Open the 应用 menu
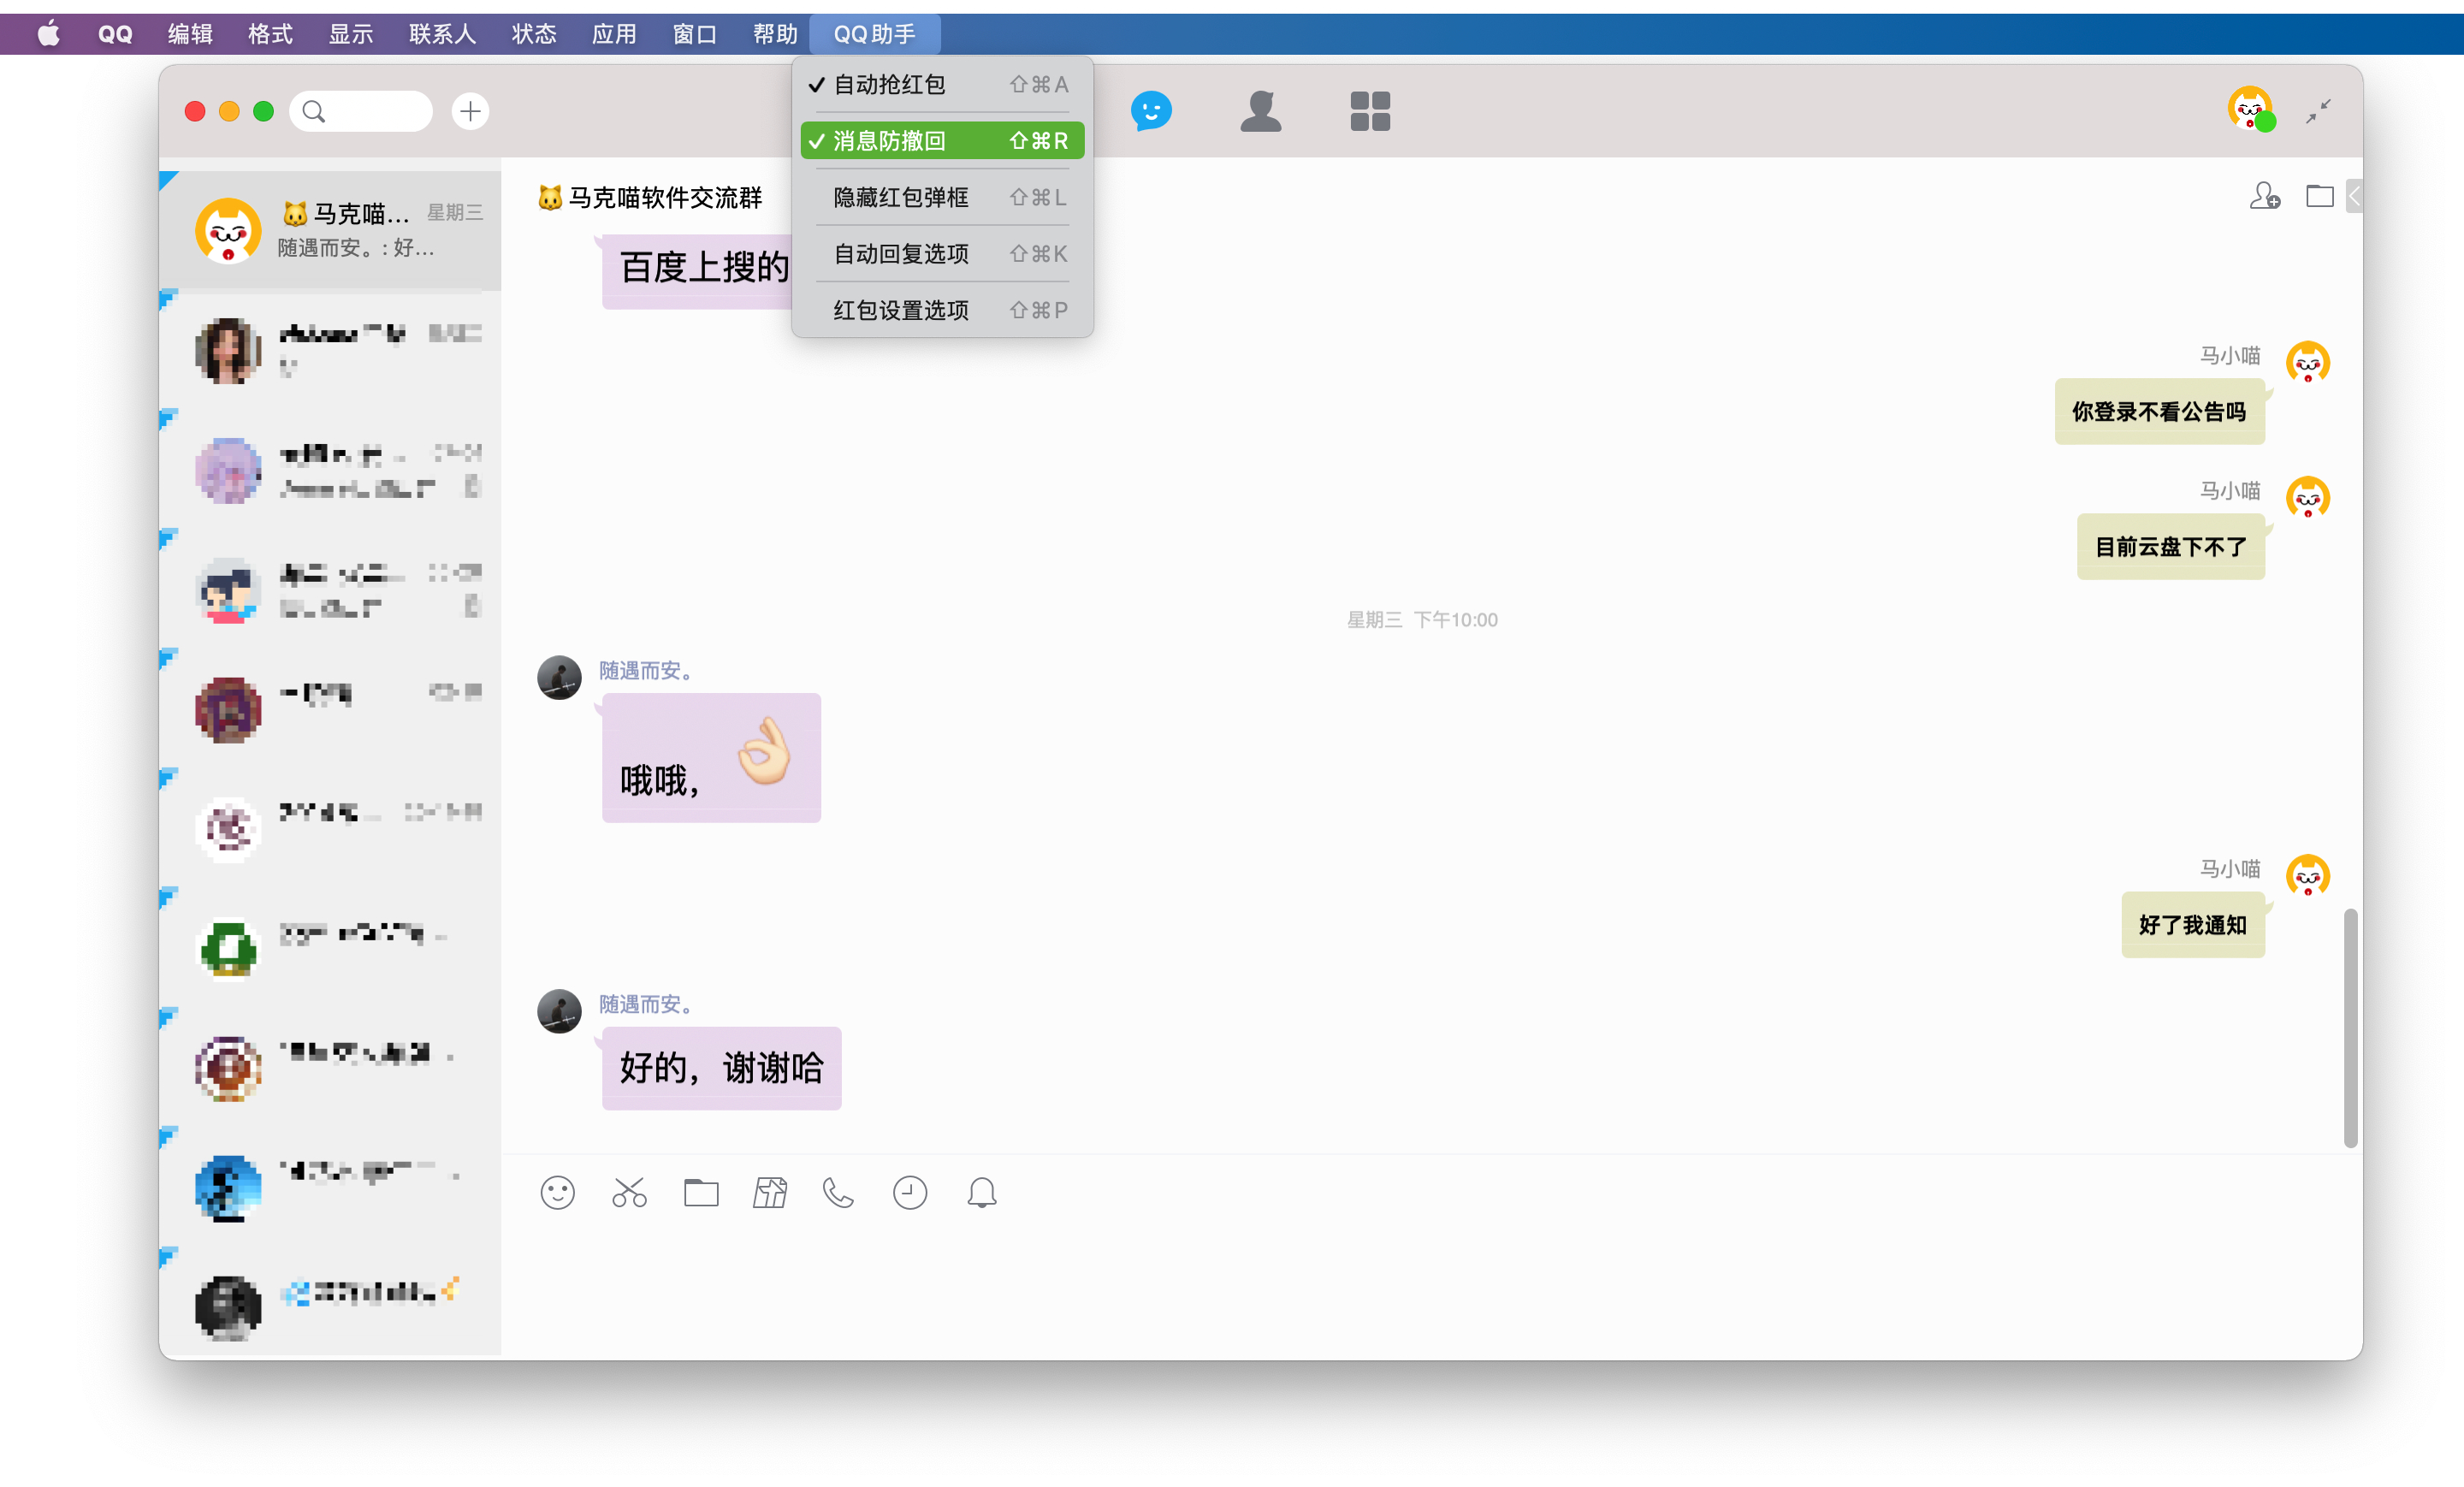Viewport: 2464px width, 1487px height. [x=614, y=34]
